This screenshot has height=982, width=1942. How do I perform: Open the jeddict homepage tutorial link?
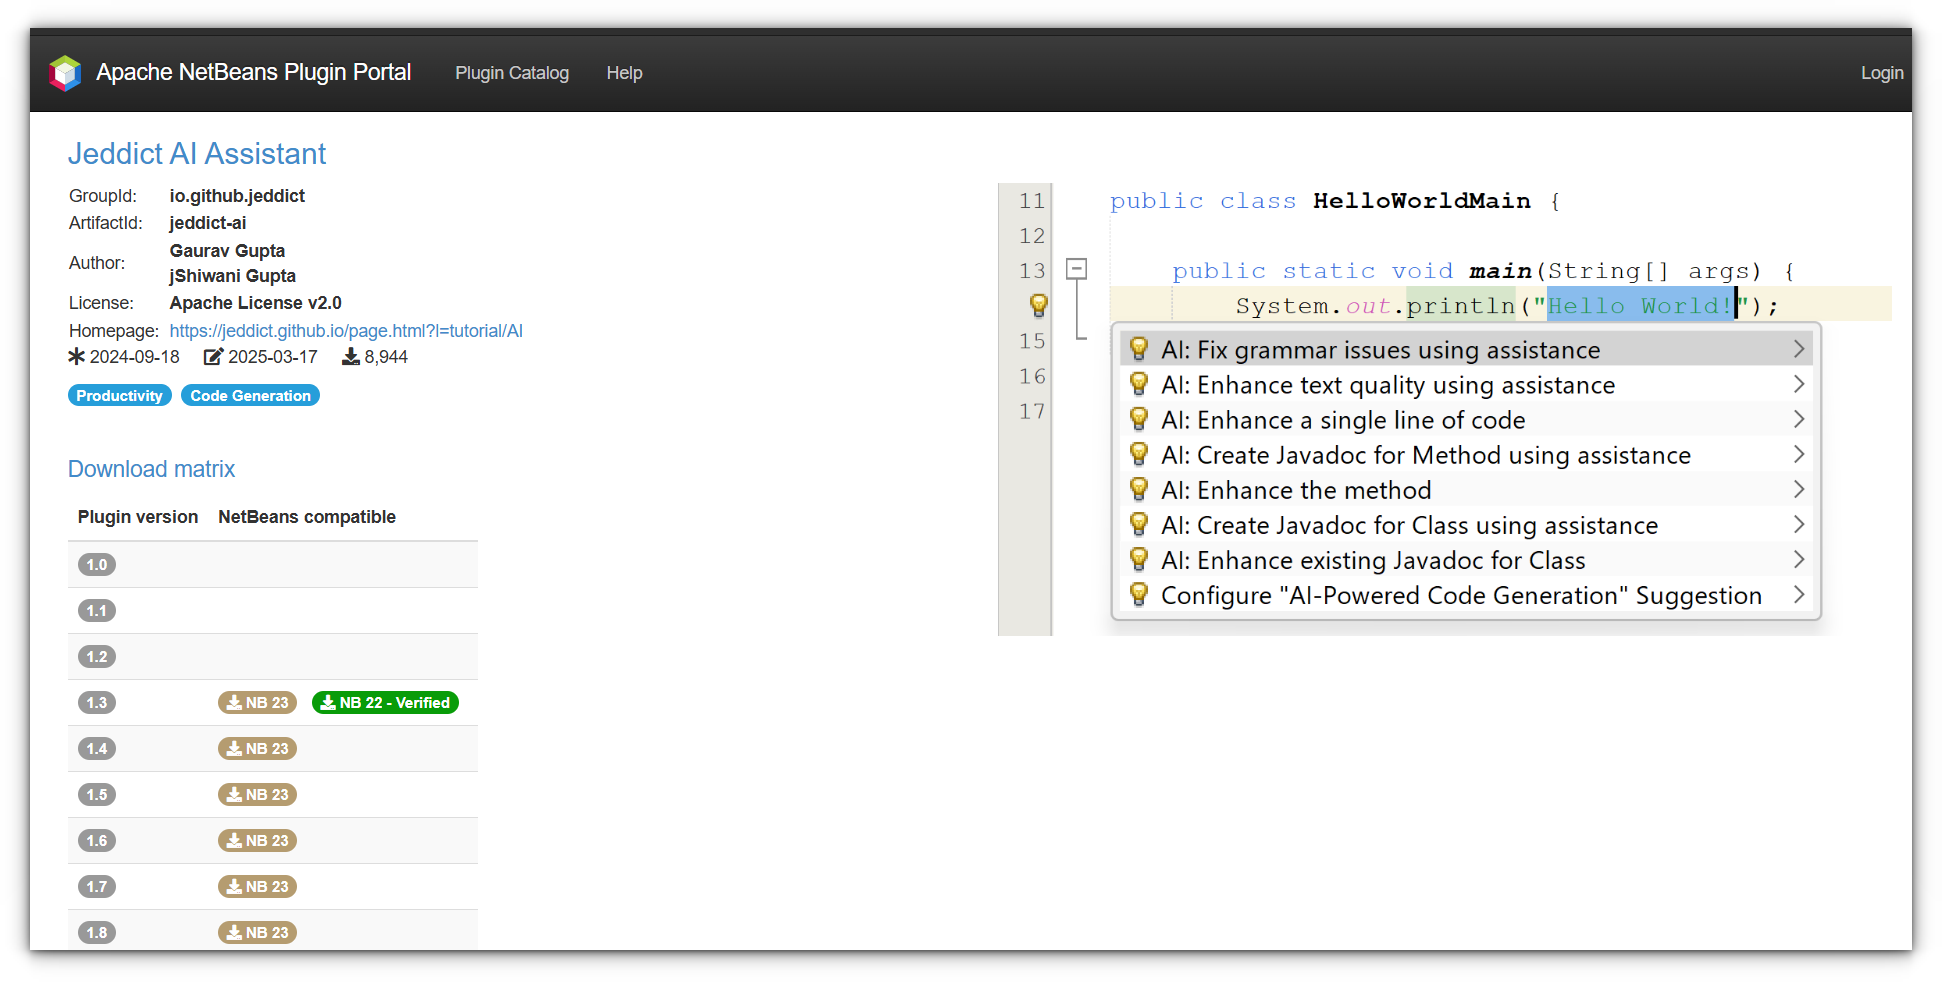346,331
